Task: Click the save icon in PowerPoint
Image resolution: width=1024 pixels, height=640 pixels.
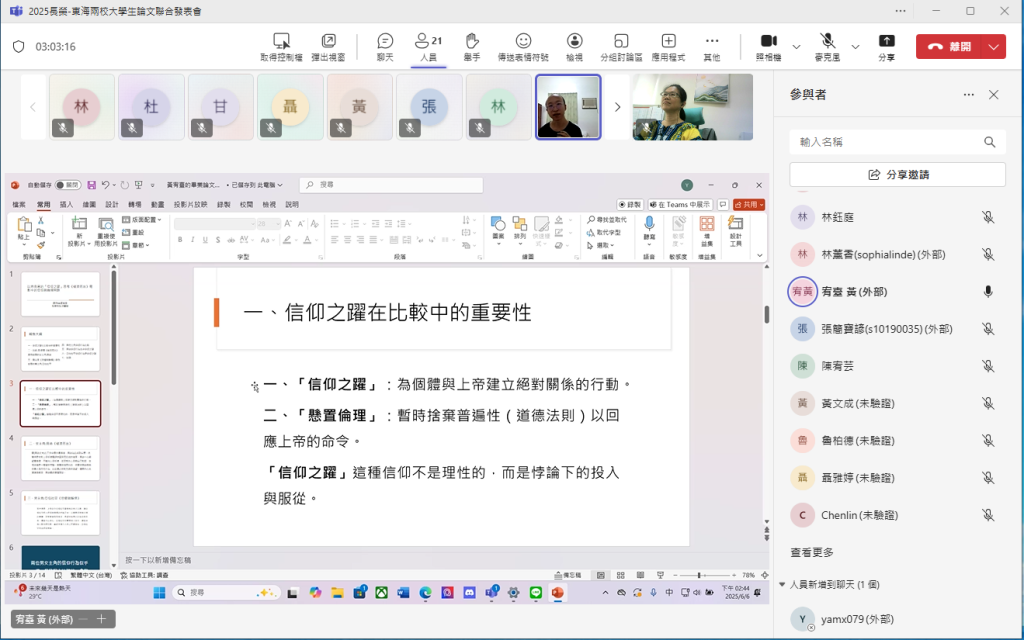Action: tap(91, 185)
